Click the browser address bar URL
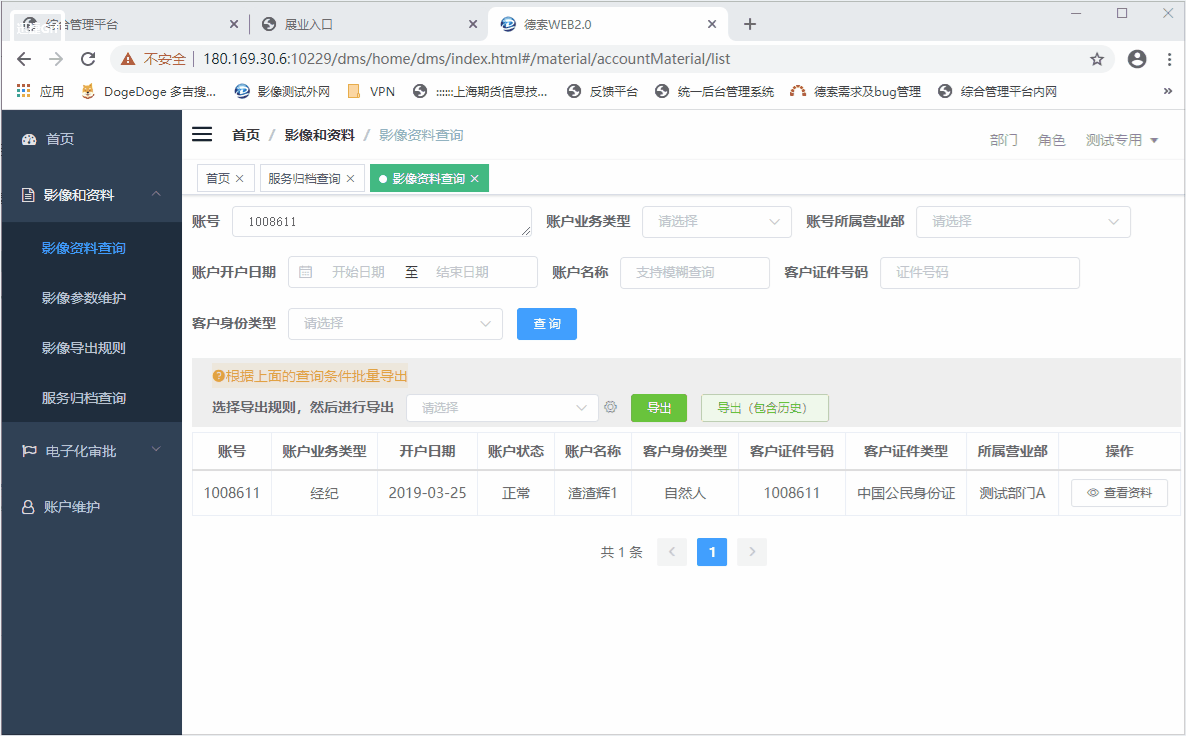 point(467,59)
